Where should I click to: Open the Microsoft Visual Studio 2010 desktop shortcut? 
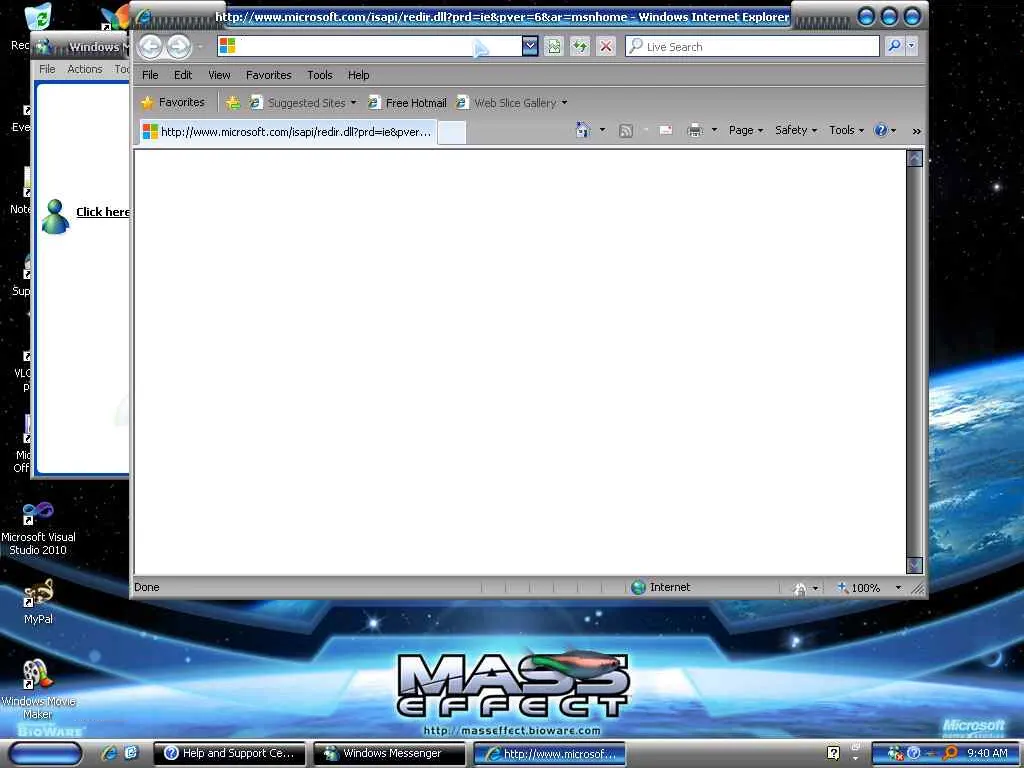[38, 529]
